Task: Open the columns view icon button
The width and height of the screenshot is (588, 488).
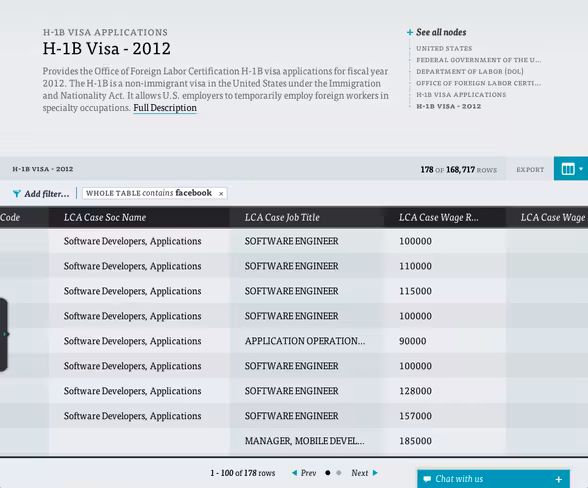Action: (568, 169)
